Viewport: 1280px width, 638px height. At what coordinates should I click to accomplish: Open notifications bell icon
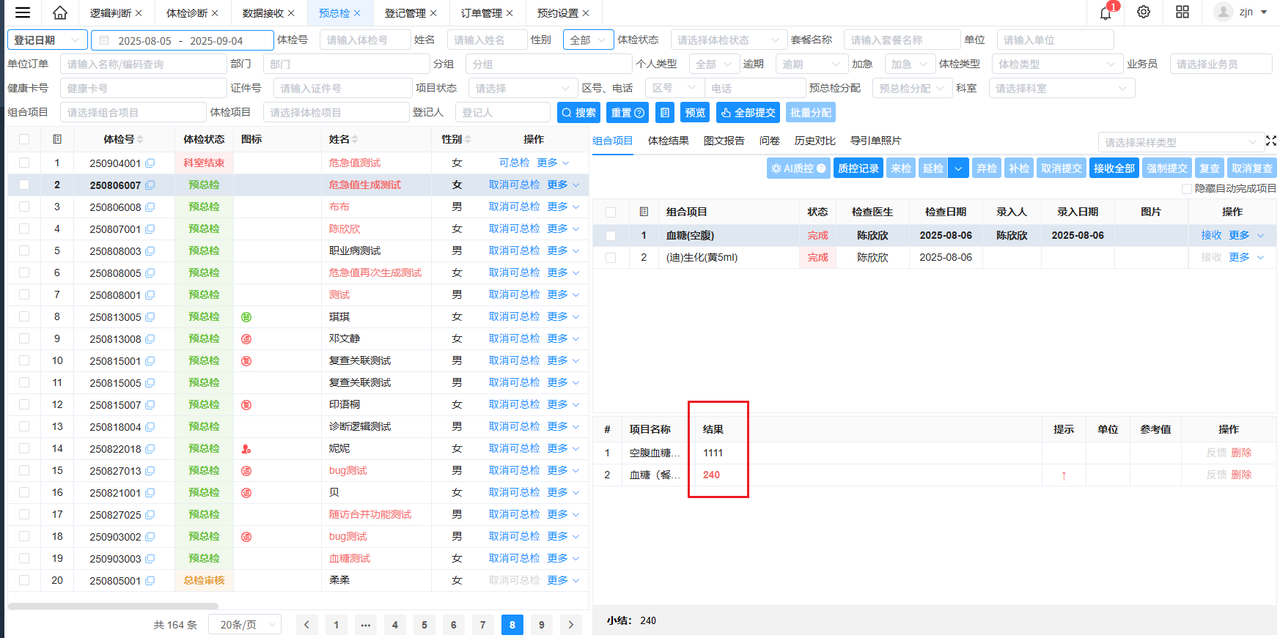click(1106, 13)
